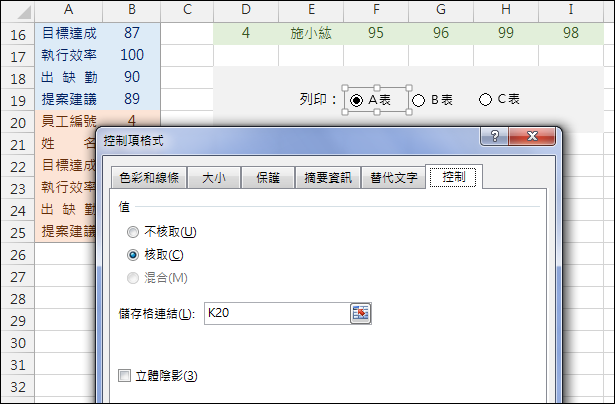Click cell D16 with value 4
Screen dimensions: 615x404
point(246,33)
